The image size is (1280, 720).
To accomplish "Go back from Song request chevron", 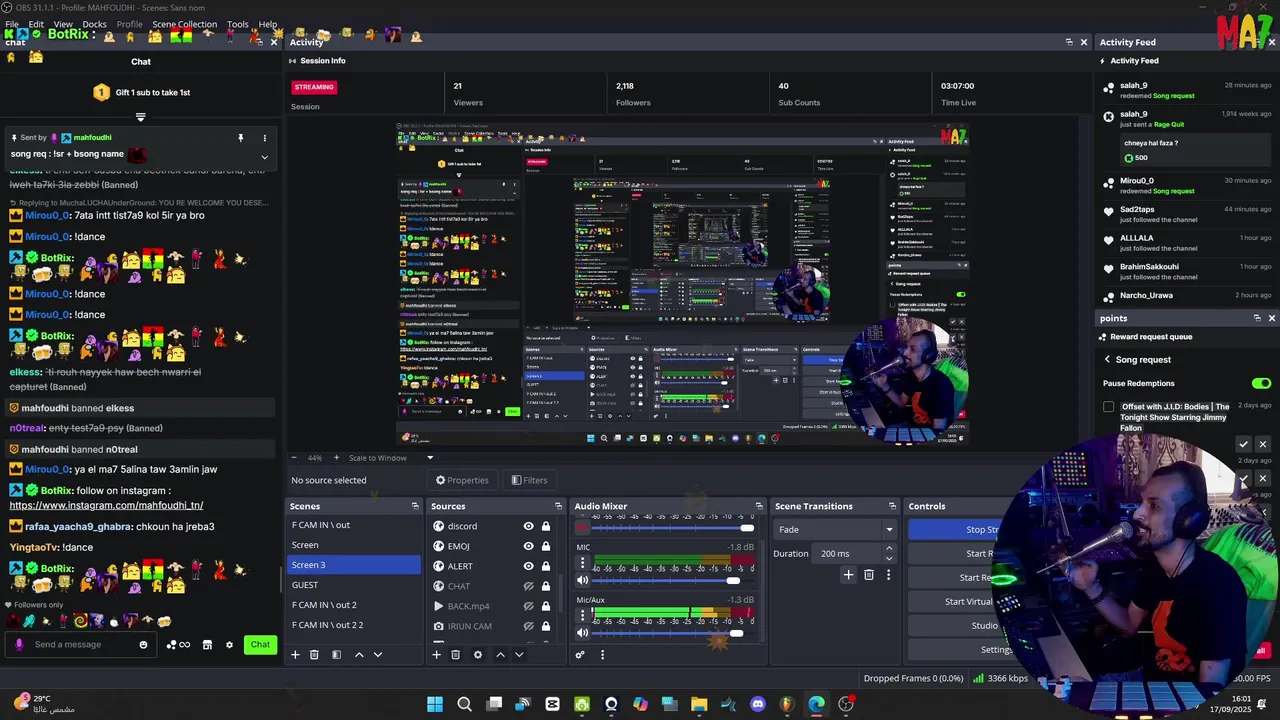I will click(1107, 360).
